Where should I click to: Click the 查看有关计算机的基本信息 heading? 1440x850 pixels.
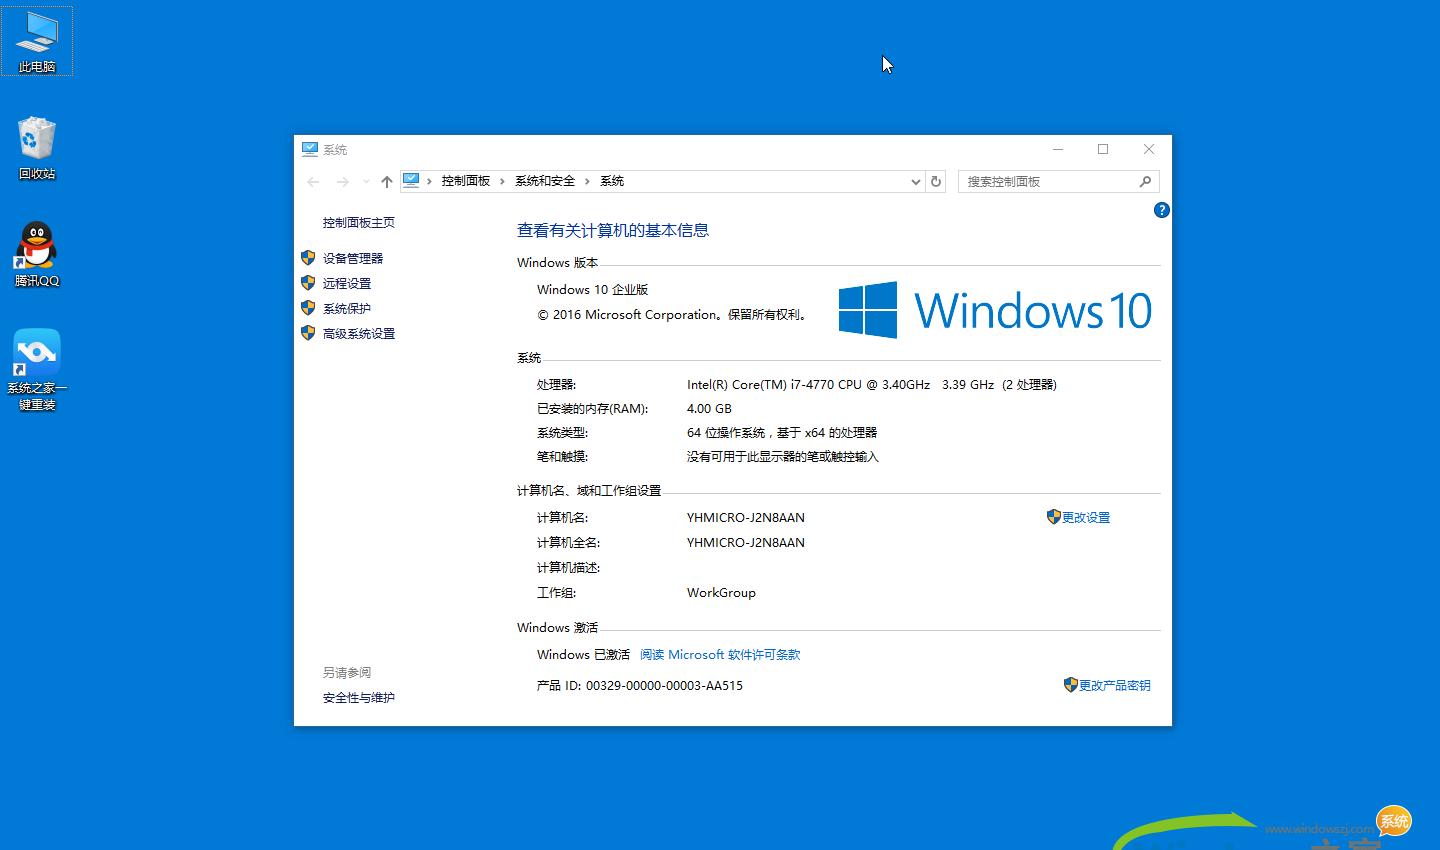coord(613,230)
